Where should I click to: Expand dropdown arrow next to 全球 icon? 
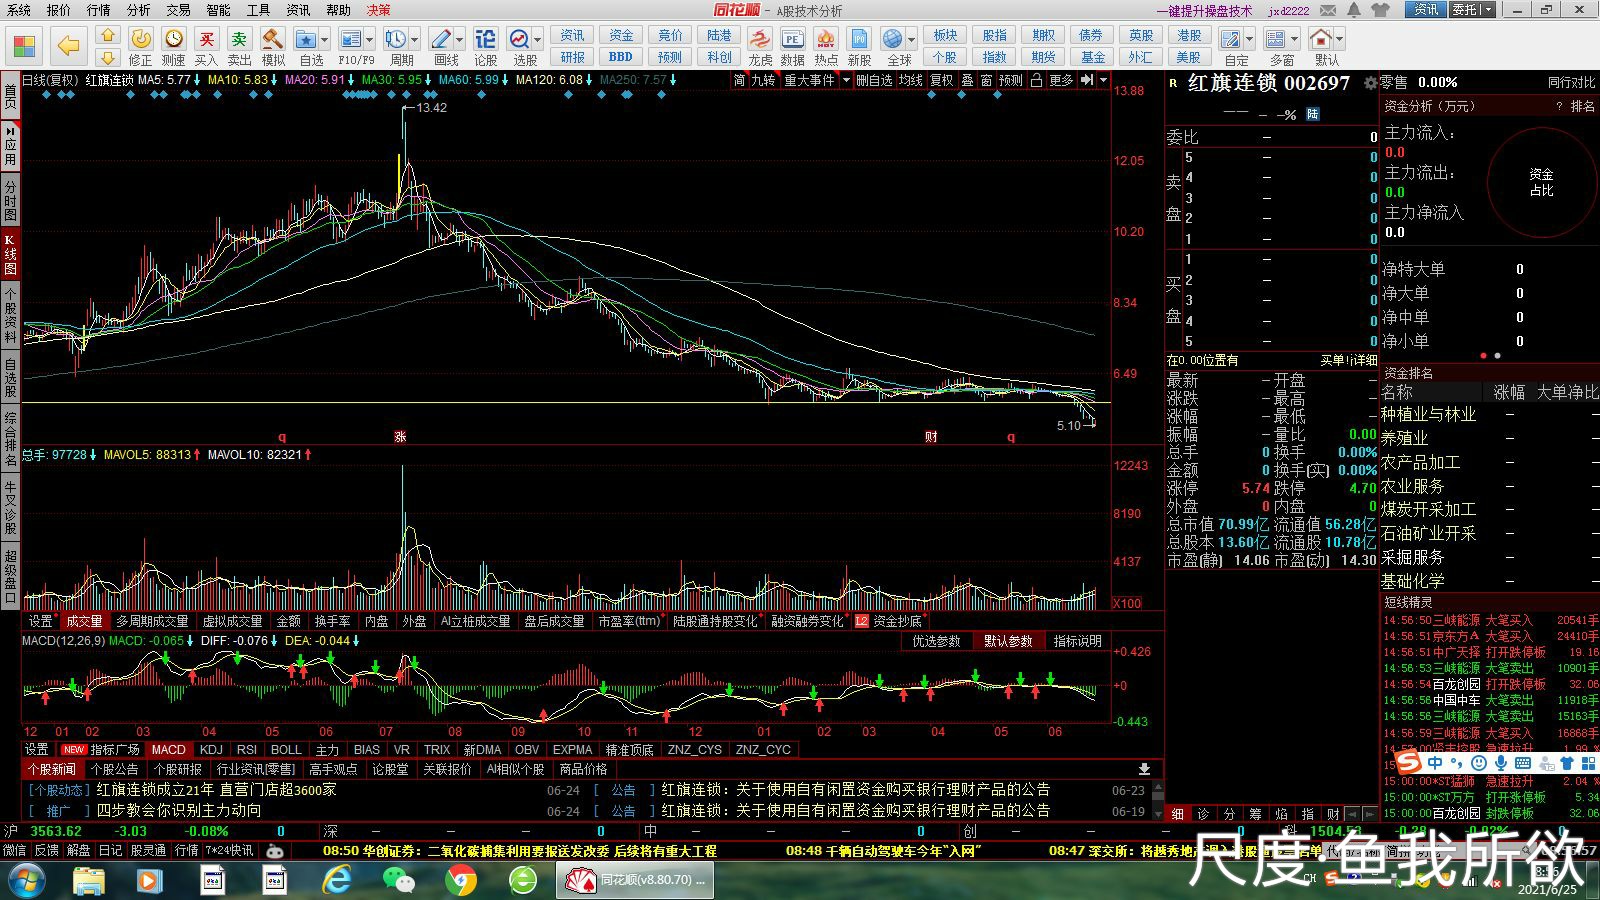911,41
